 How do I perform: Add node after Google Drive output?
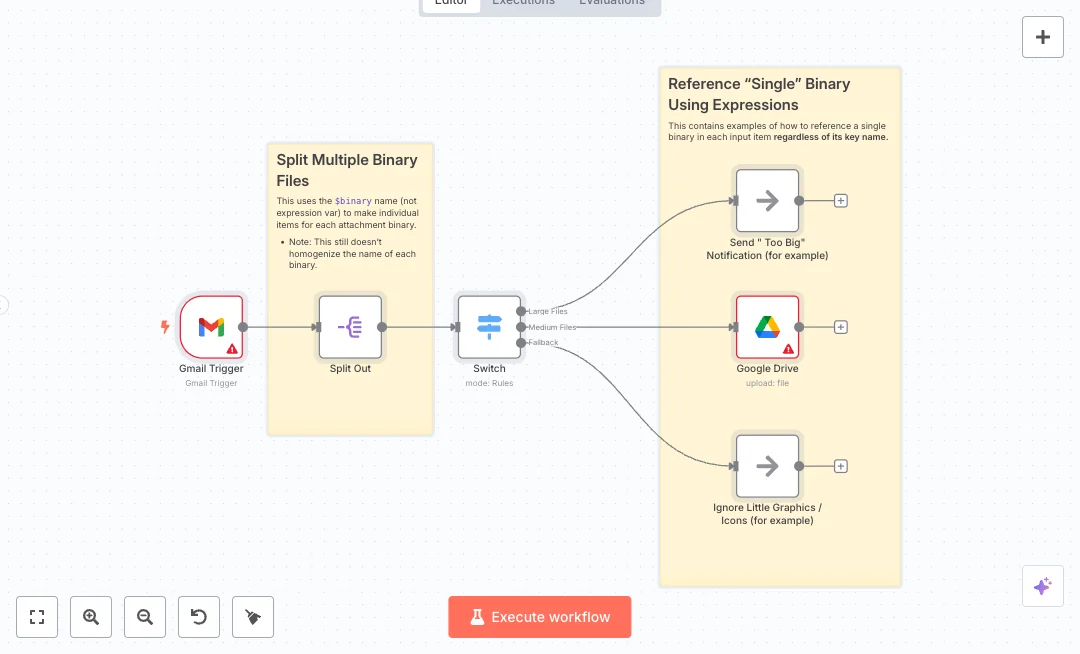click(841, 327)
